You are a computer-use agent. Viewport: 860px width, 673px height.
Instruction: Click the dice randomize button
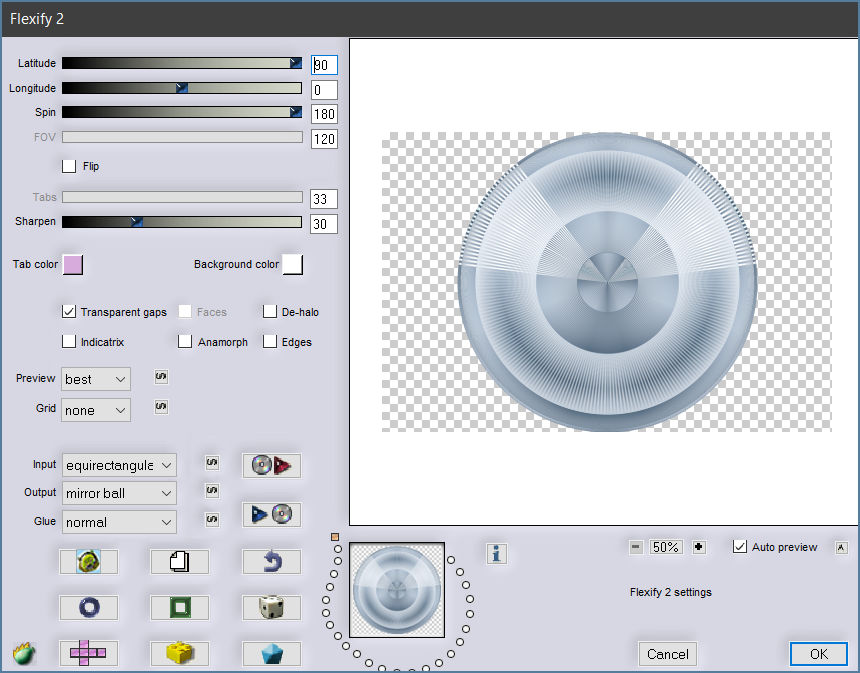270,608
